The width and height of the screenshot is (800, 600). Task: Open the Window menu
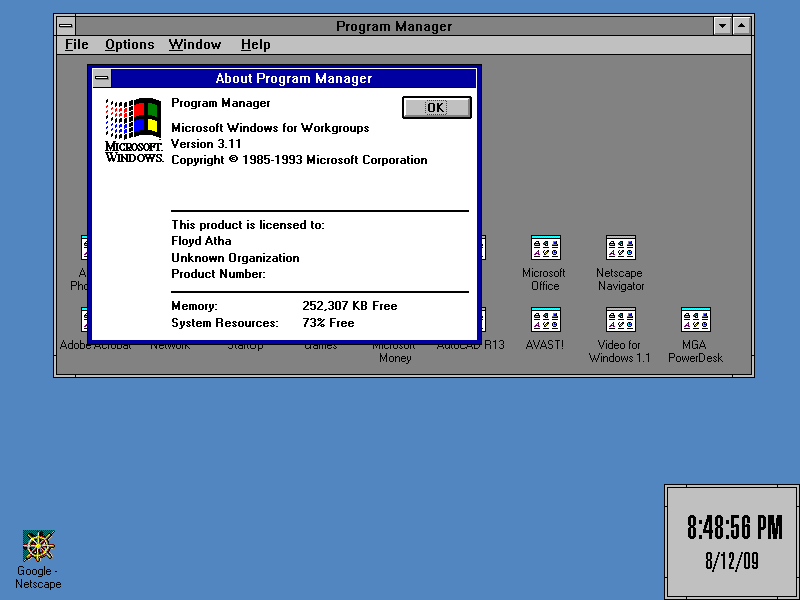click(x=195, y=44)
